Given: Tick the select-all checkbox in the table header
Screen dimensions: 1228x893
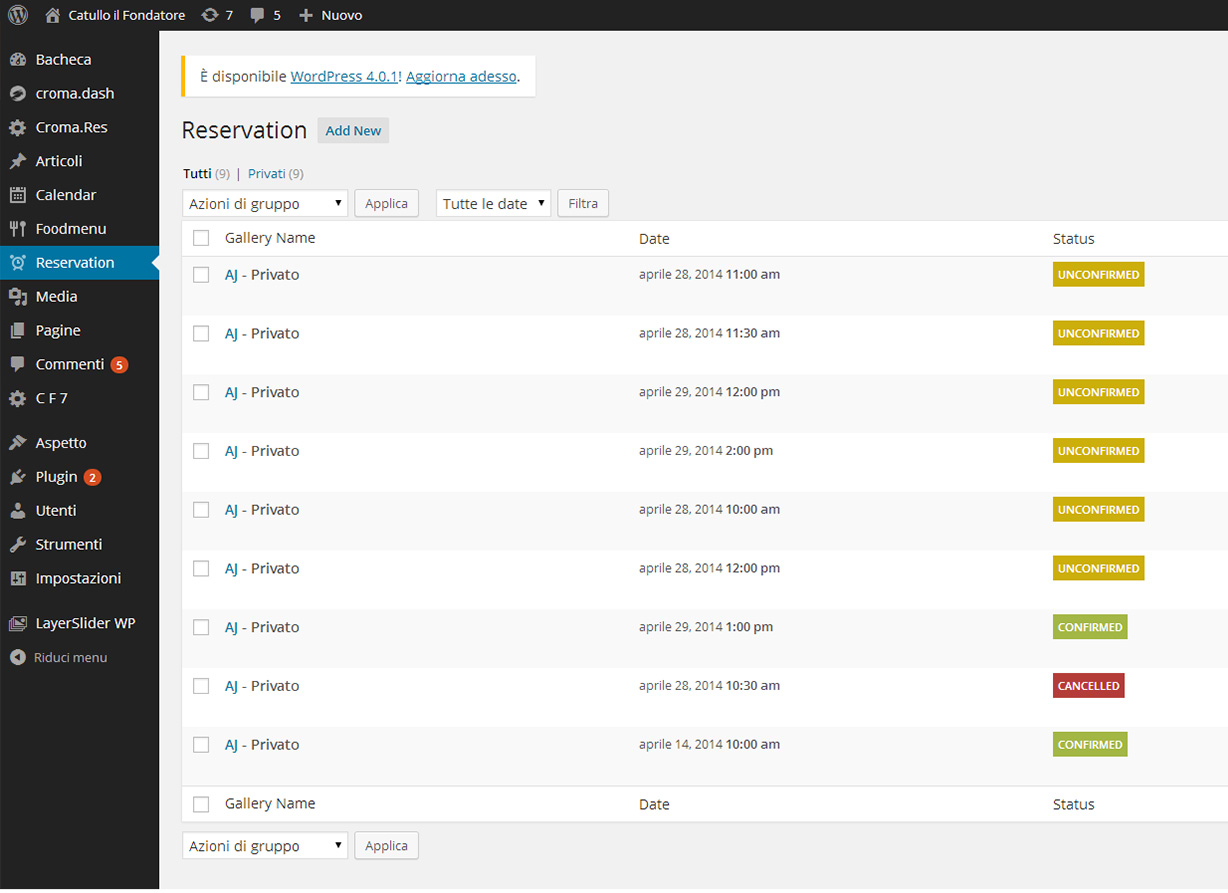Looking at the screenshot, I should pos(201,238).
